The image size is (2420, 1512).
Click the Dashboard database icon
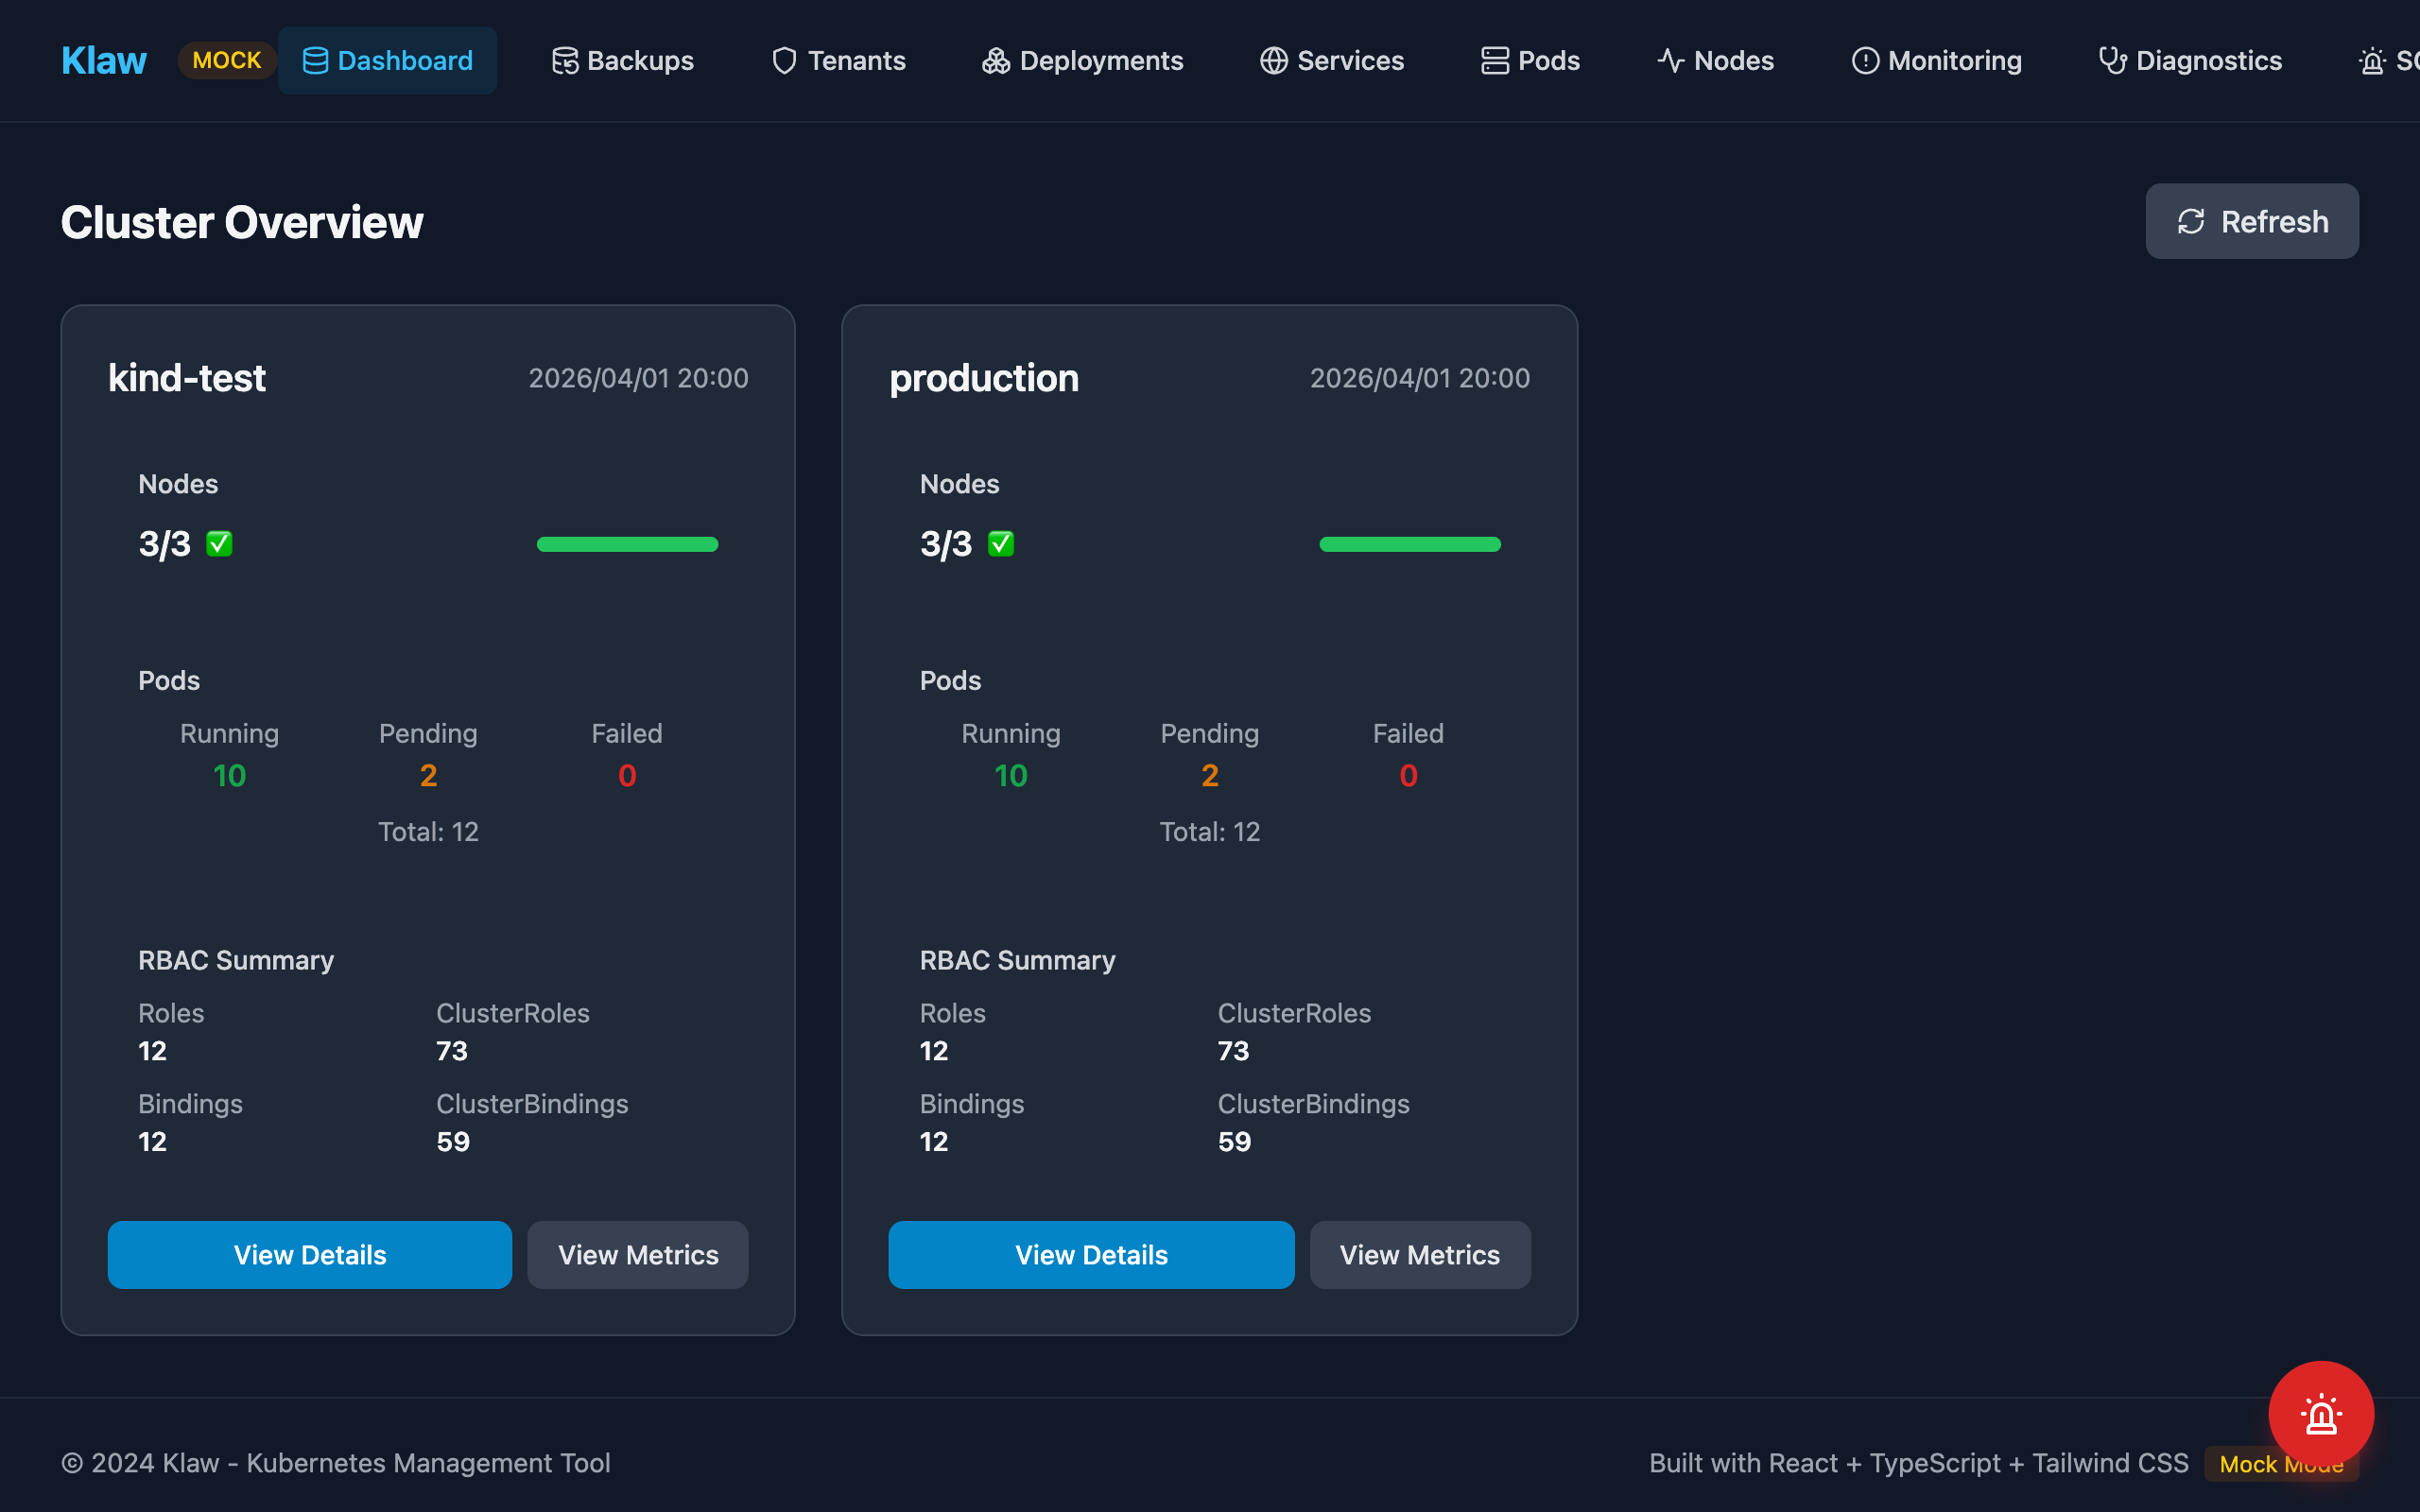(315, 61)
